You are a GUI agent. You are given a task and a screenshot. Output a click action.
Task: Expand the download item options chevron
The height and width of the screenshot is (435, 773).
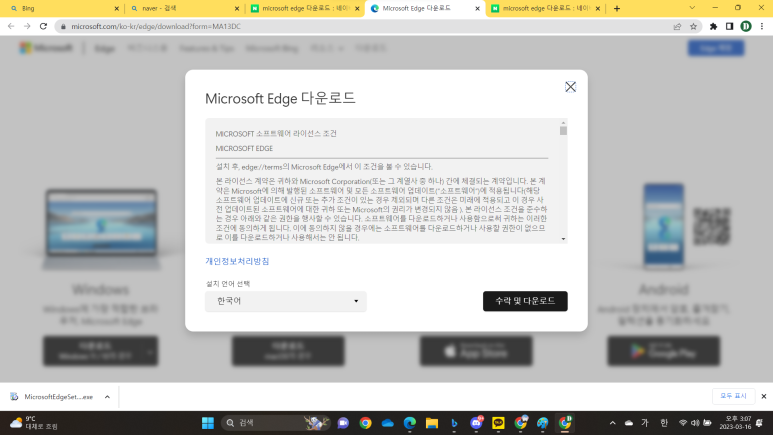click(107, 397)
